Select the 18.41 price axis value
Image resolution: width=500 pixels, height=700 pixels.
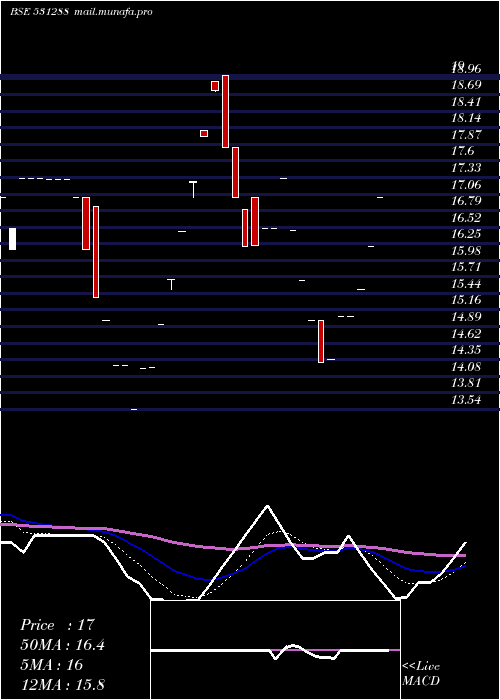pos(467,102)
